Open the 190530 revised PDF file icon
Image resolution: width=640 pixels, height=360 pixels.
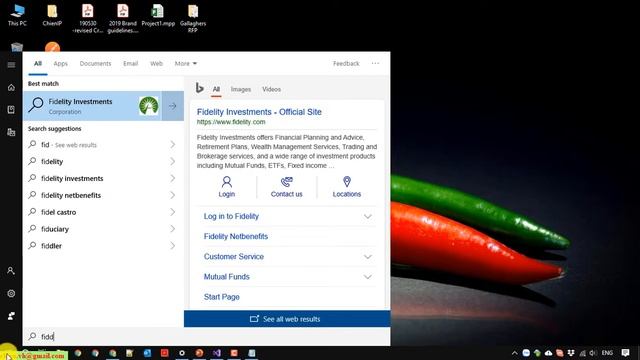pyautogui.click(x=87, y=19)
